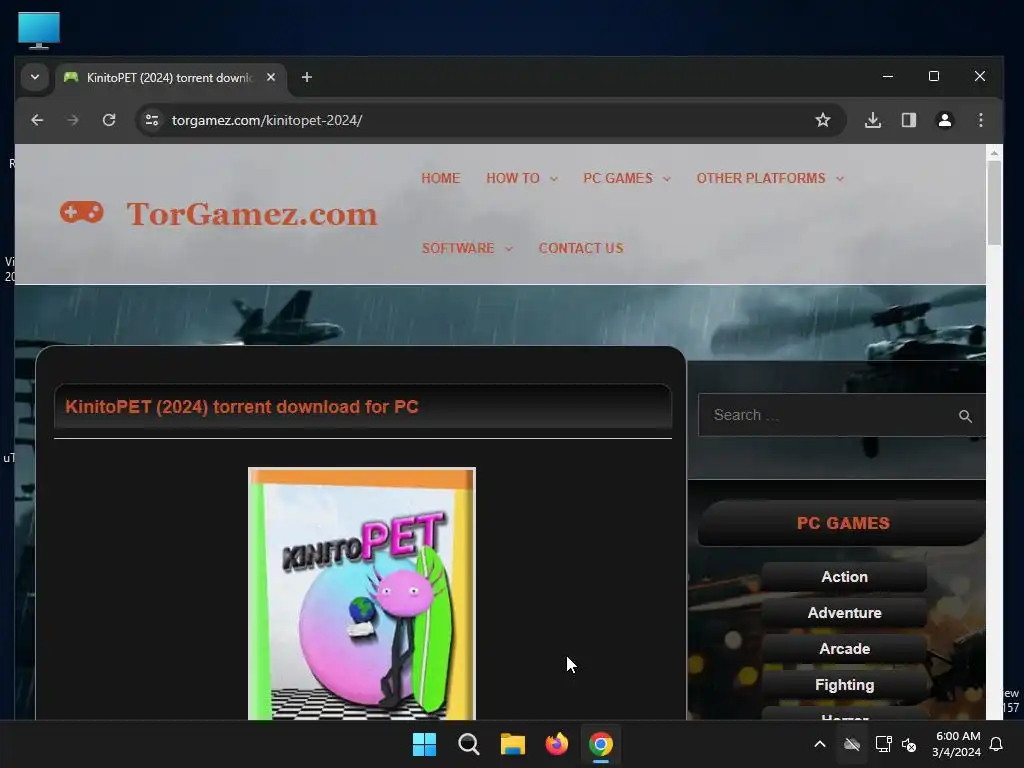Open the notifications bell icon
Screen dimensions: 1024x768
996,744
